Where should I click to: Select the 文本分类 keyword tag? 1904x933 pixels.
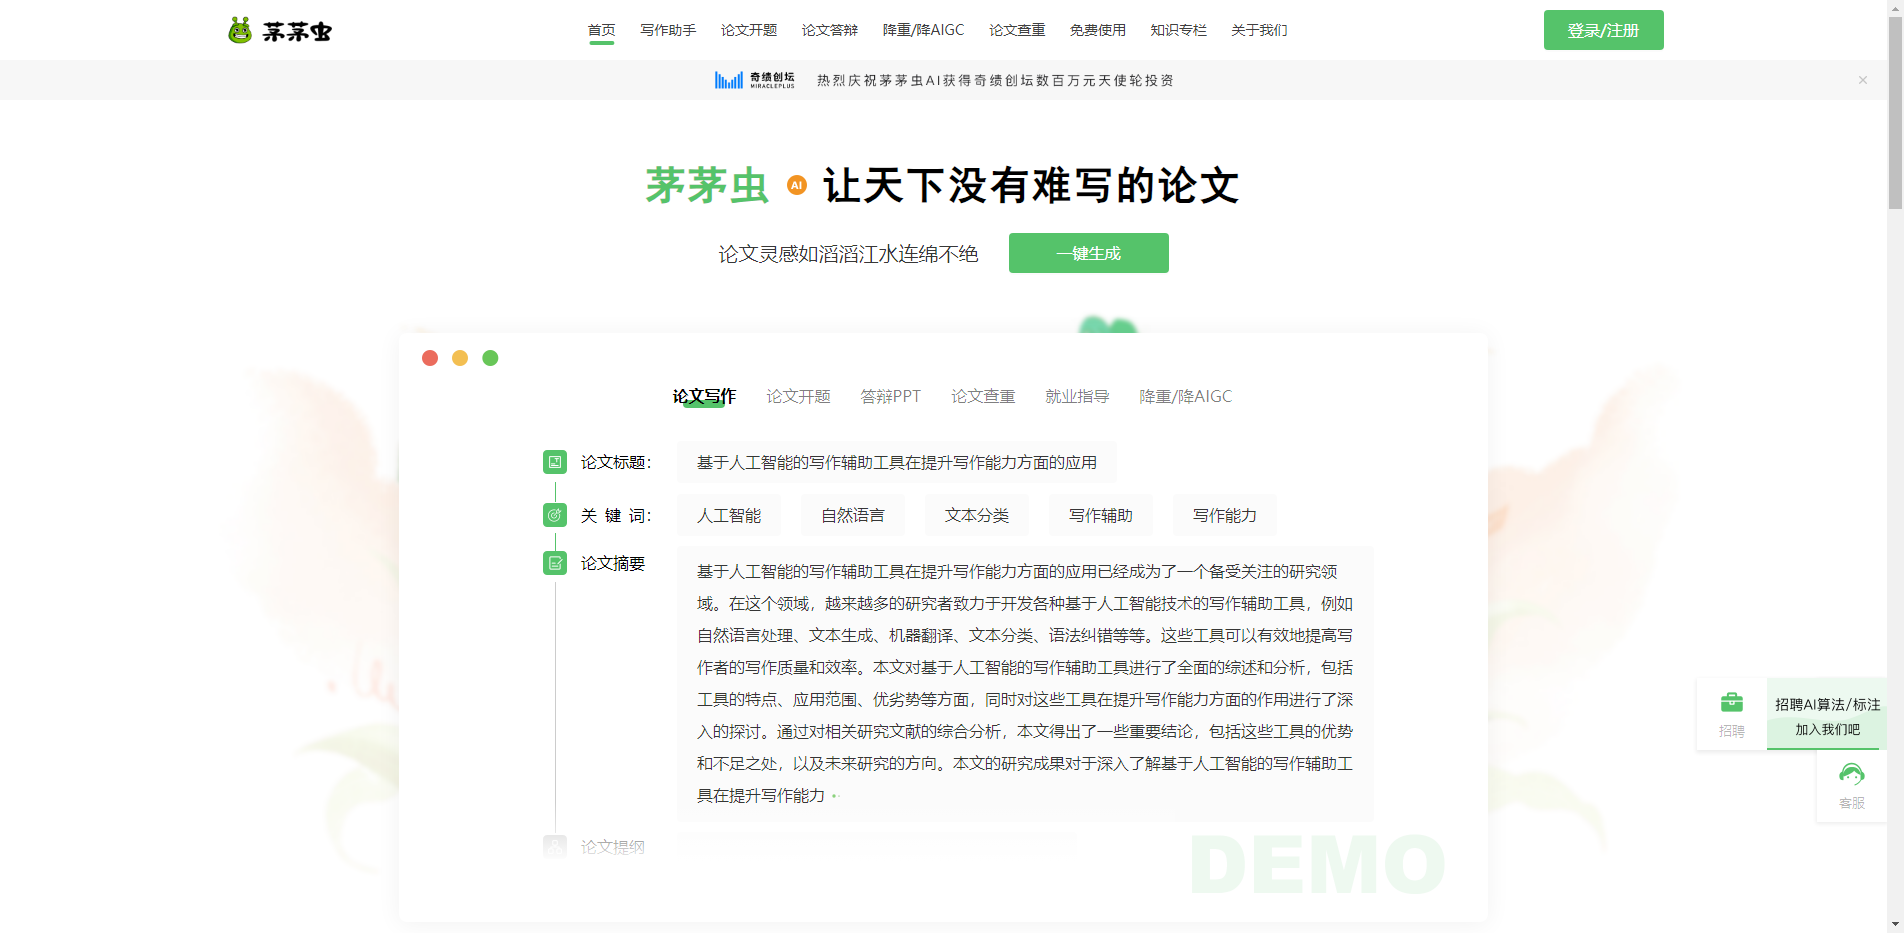[x=977, y=515]
